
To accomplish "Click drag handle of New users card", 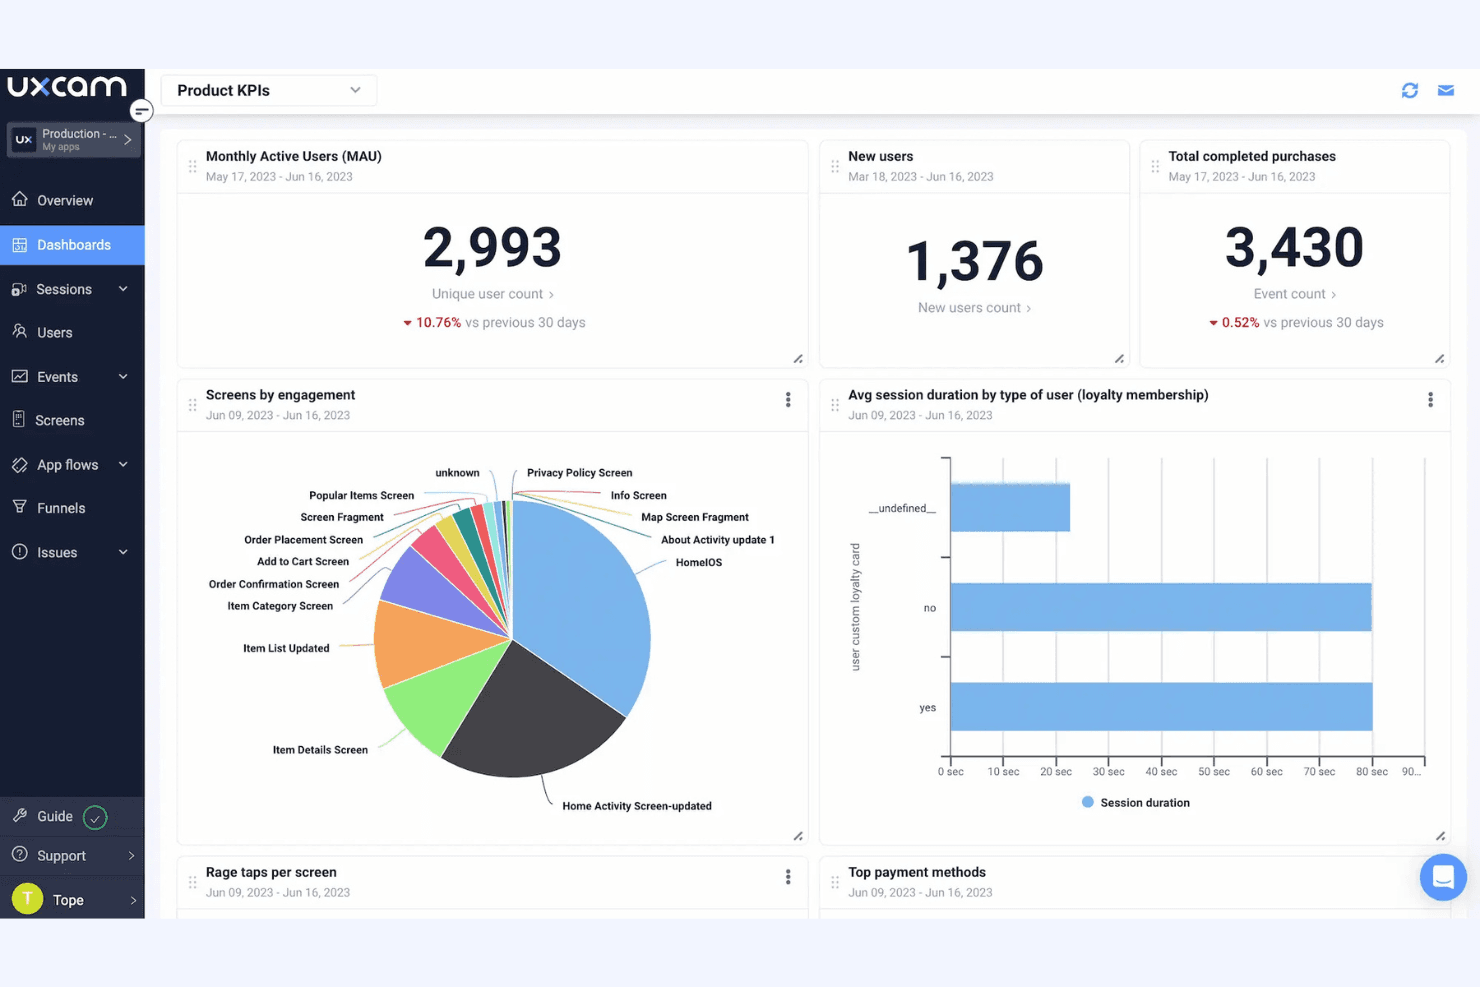I will click(835, 166).
